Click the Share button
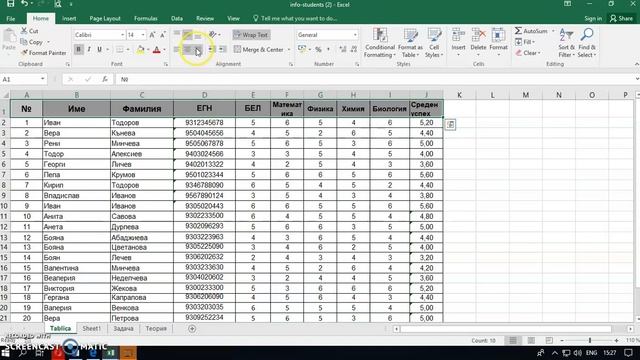The height and width of the screenshot is (360, 640). click(621, 18)
